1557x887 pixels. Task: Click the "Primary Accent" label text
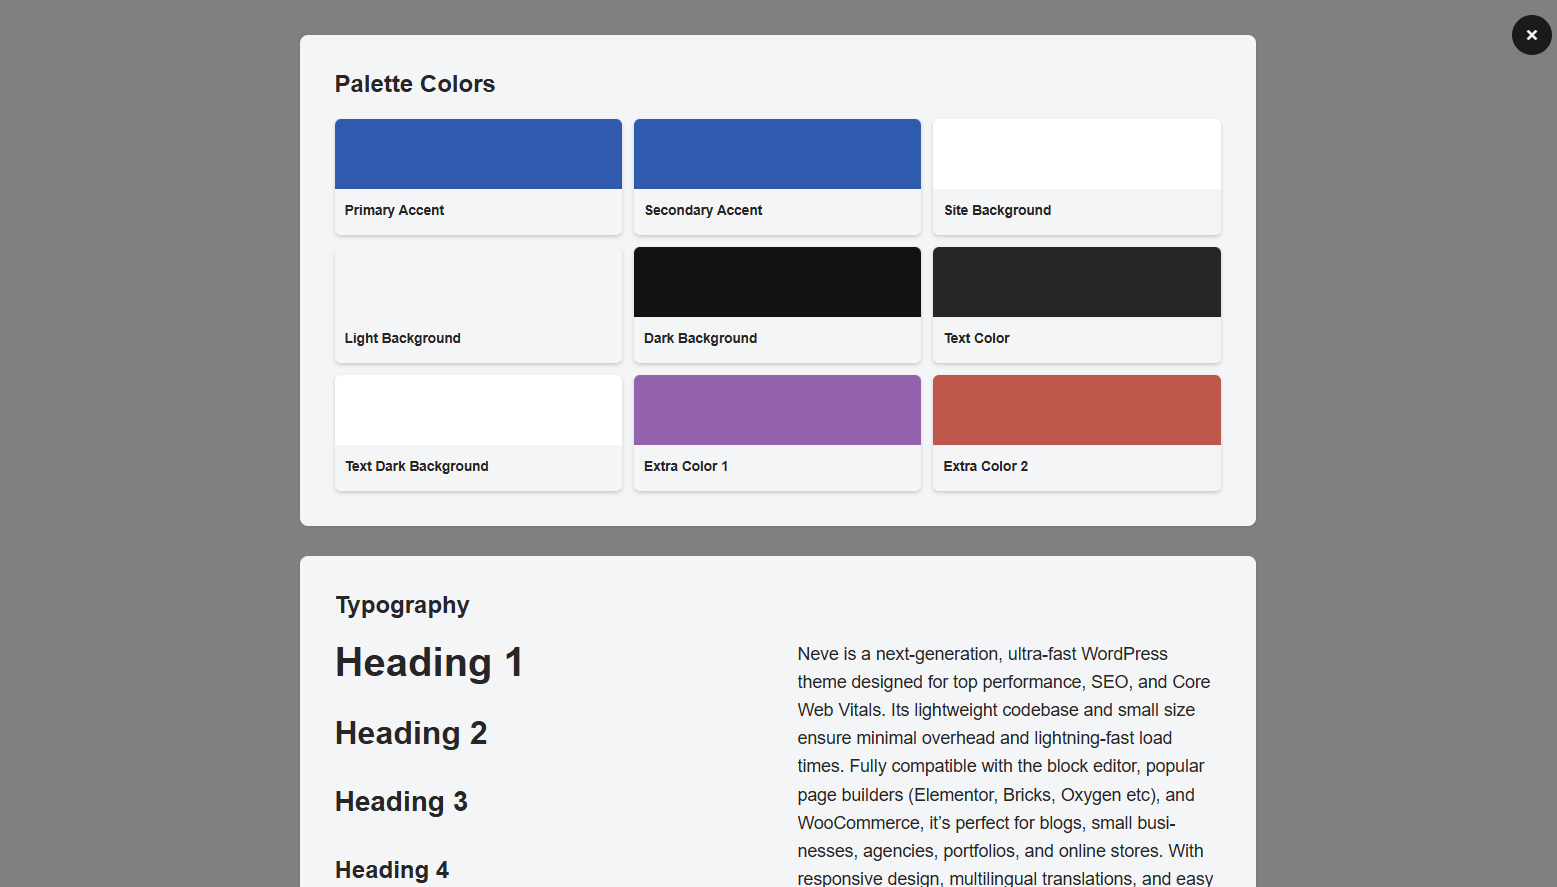[394, 210]
